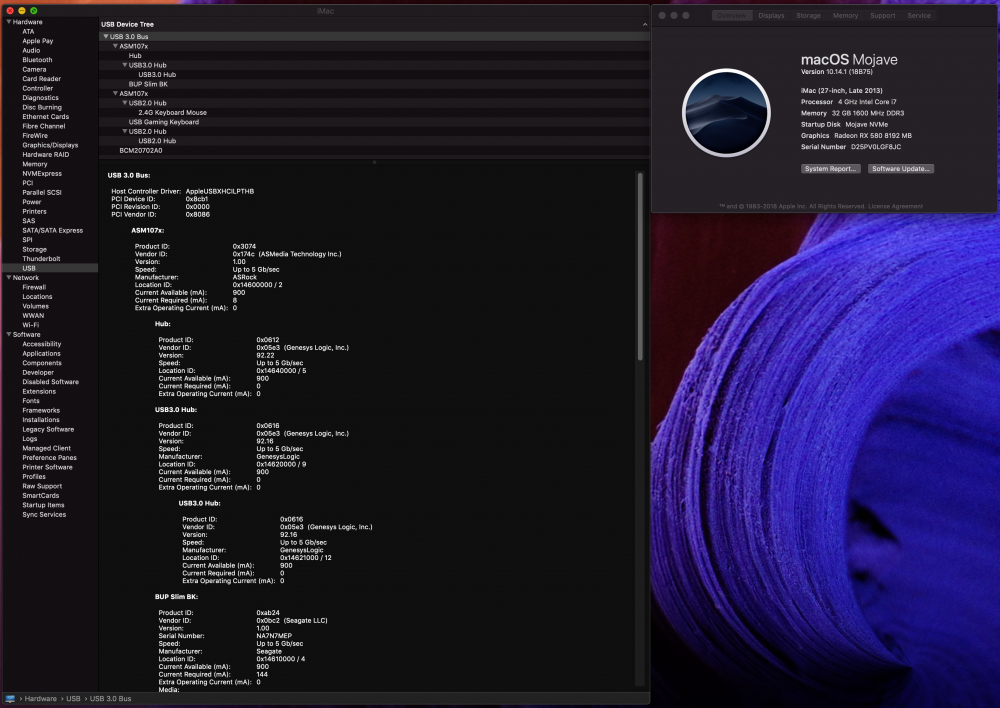
Task: Switch to the Memory tab
Action: tap(845, 15)
